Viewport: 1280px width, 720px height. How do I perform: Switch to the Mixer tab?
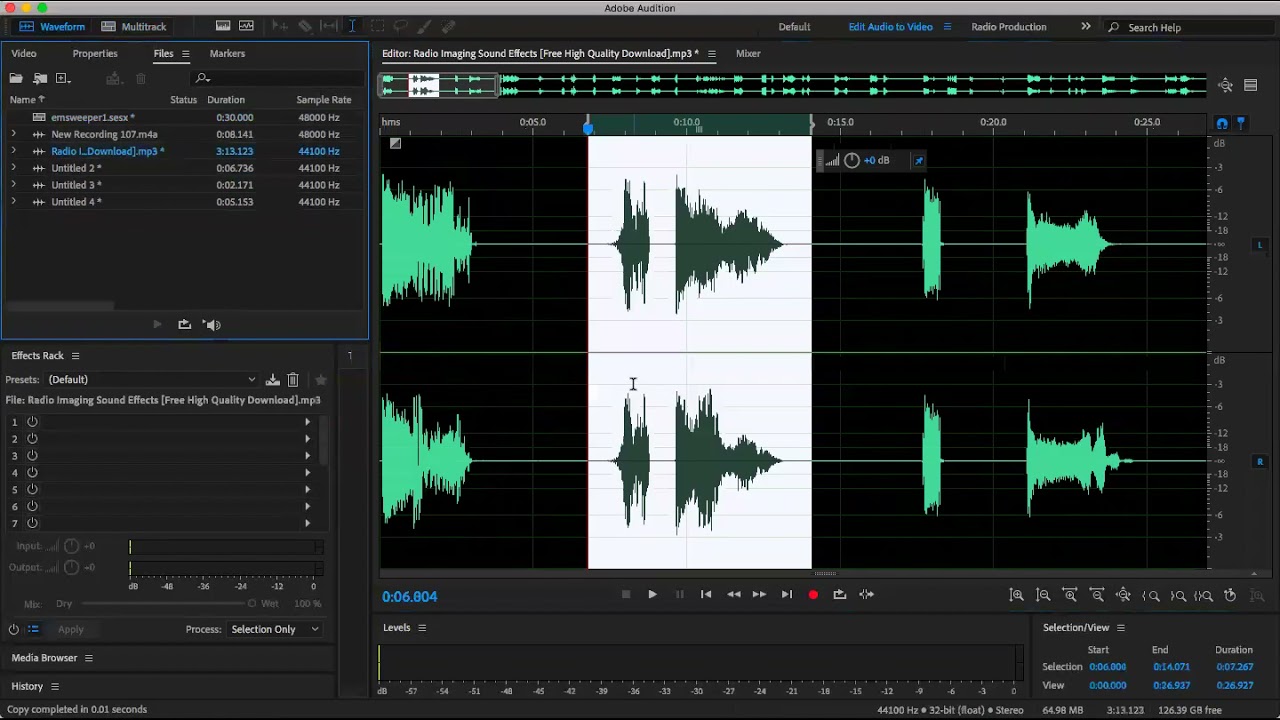[748, 53]
